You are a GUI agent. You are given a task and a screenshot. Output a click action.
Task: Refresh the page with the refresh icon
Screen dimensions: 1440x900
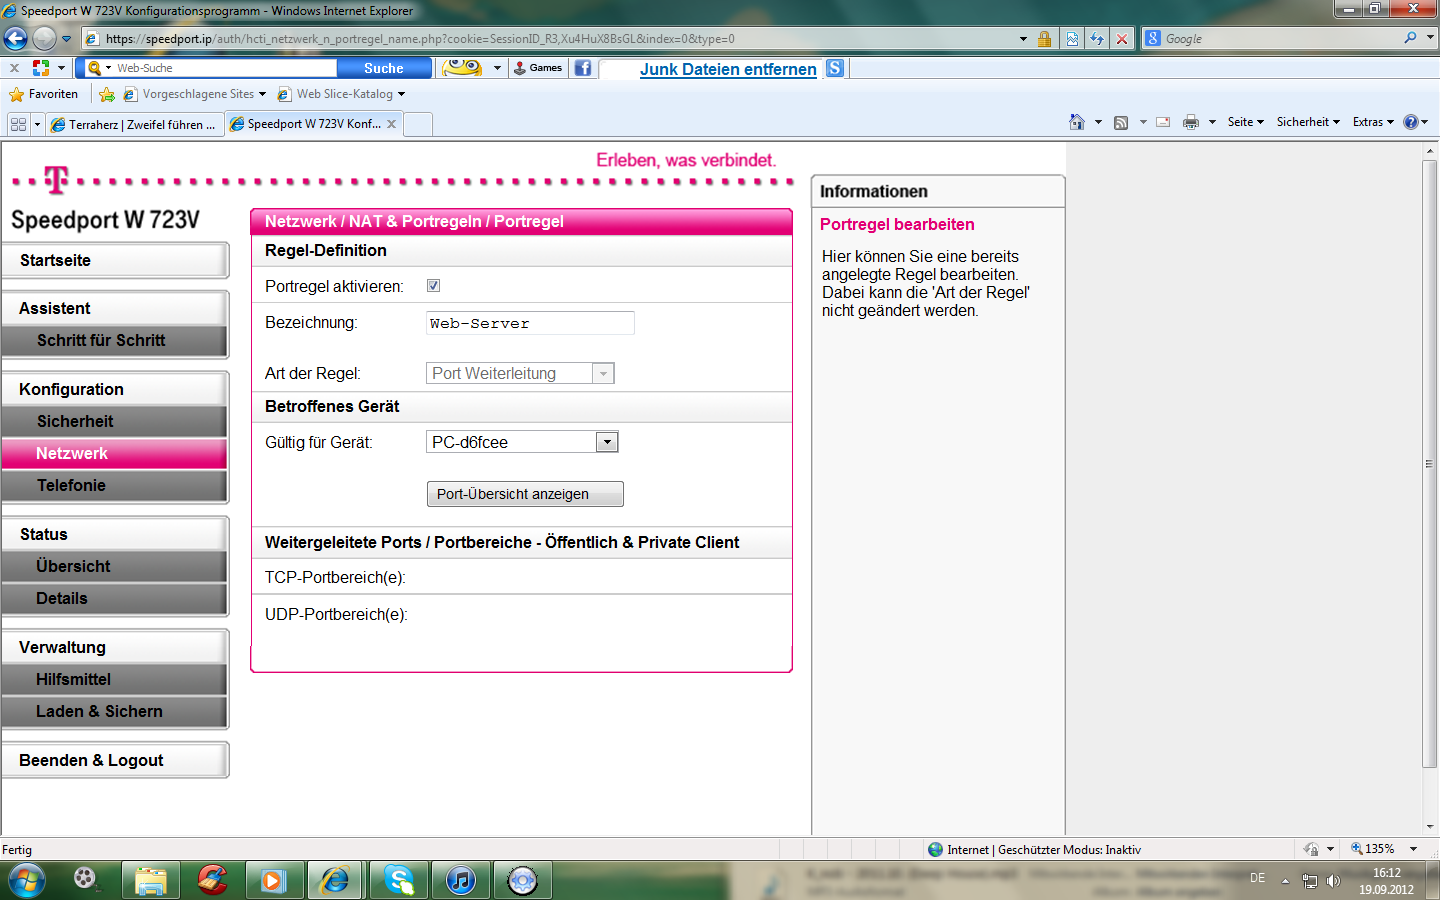[1097, 39]
